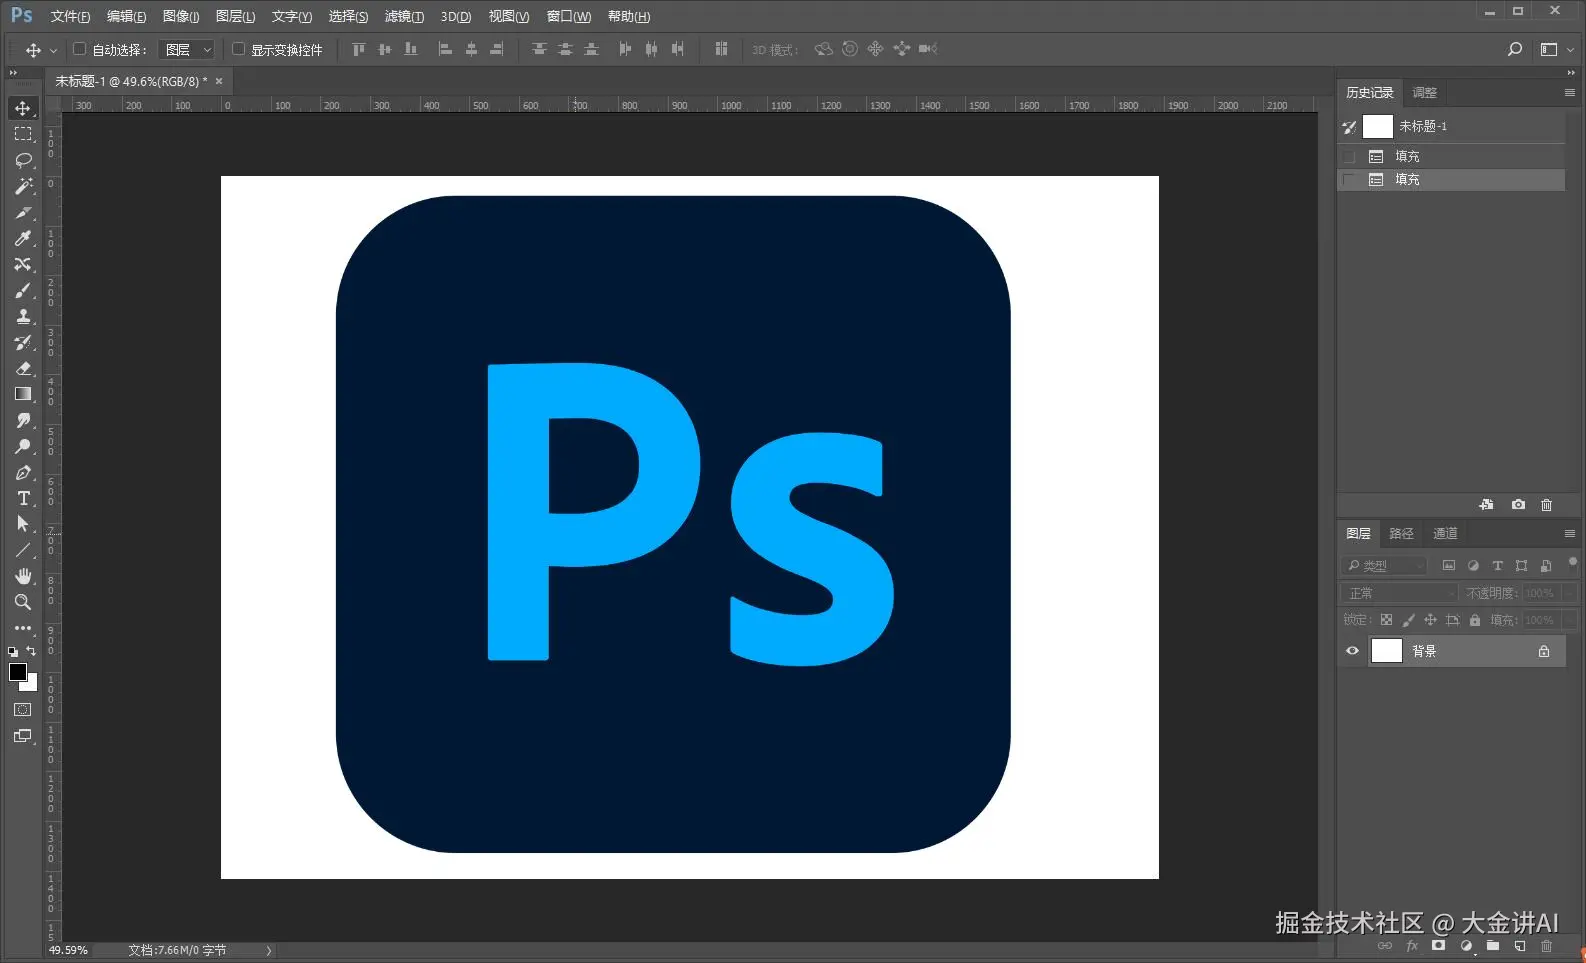This screenshot has width=1586, height=963.
Task: Toggle pixel layer filter in Layers panel
Action: click(1449, 566)
